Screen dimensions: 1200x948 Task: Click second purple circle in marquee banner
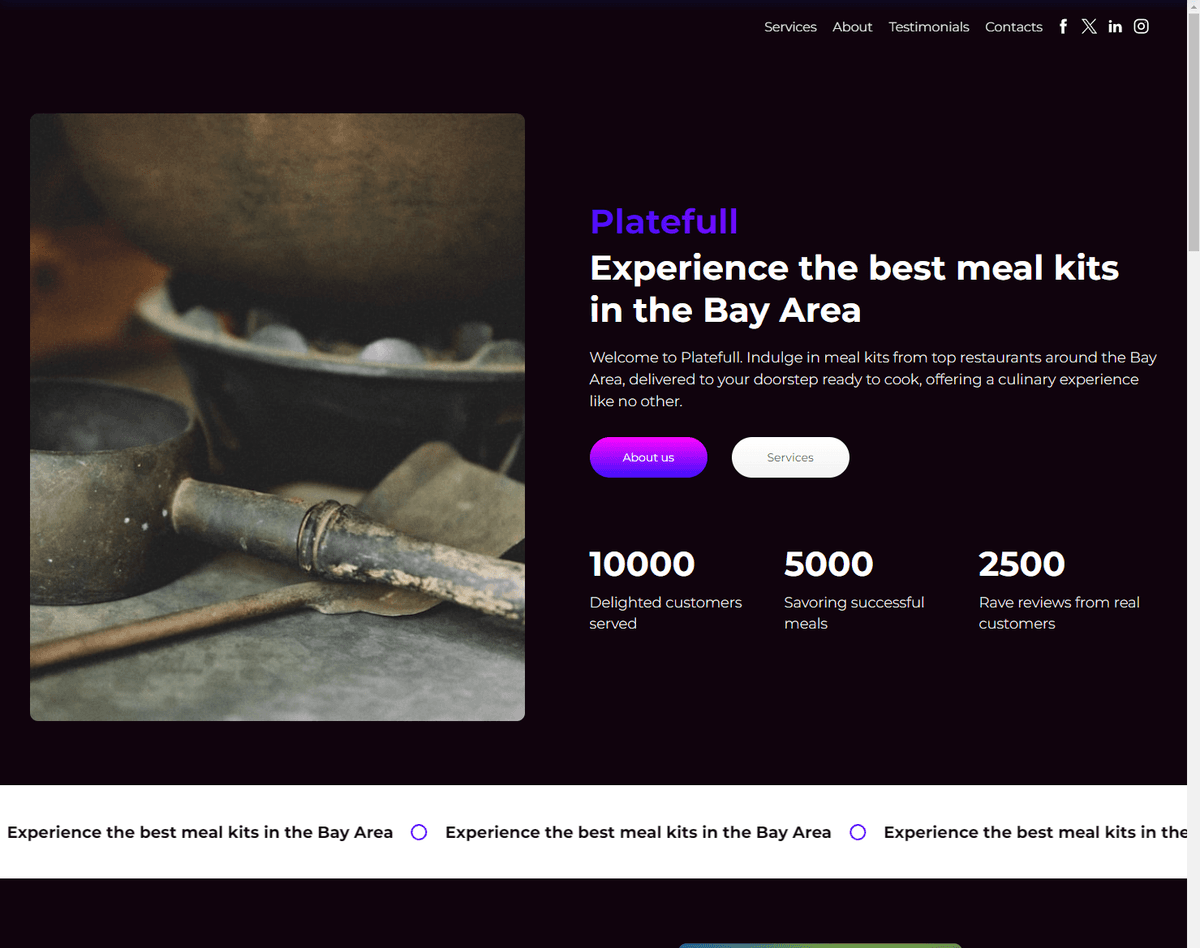tap(858, 832)
